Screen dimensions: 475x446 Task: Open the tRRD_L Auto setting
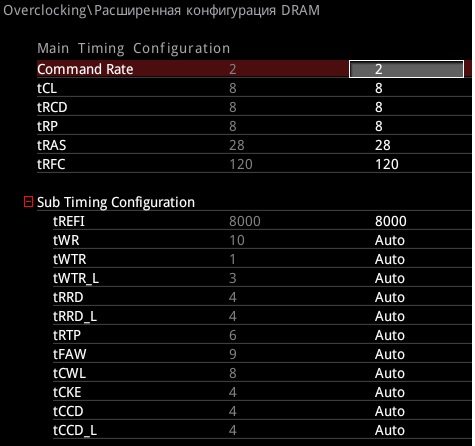[390, 316]
